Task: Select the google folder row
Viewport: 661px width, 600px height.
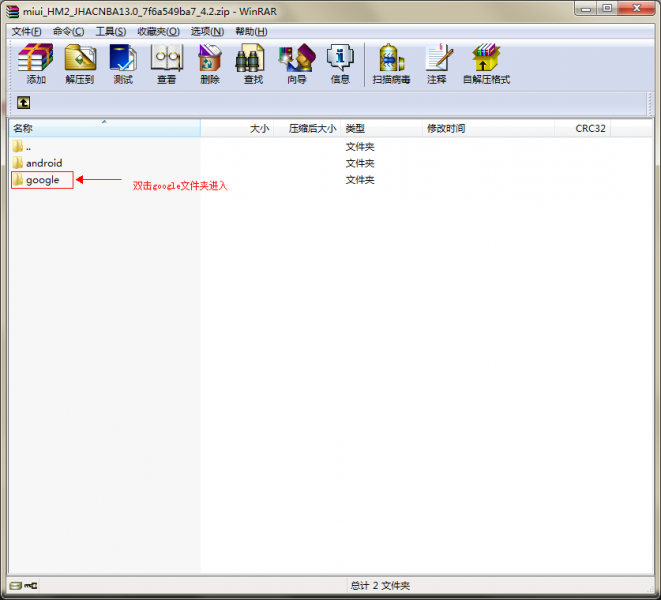Action: [x=42, y=180]
